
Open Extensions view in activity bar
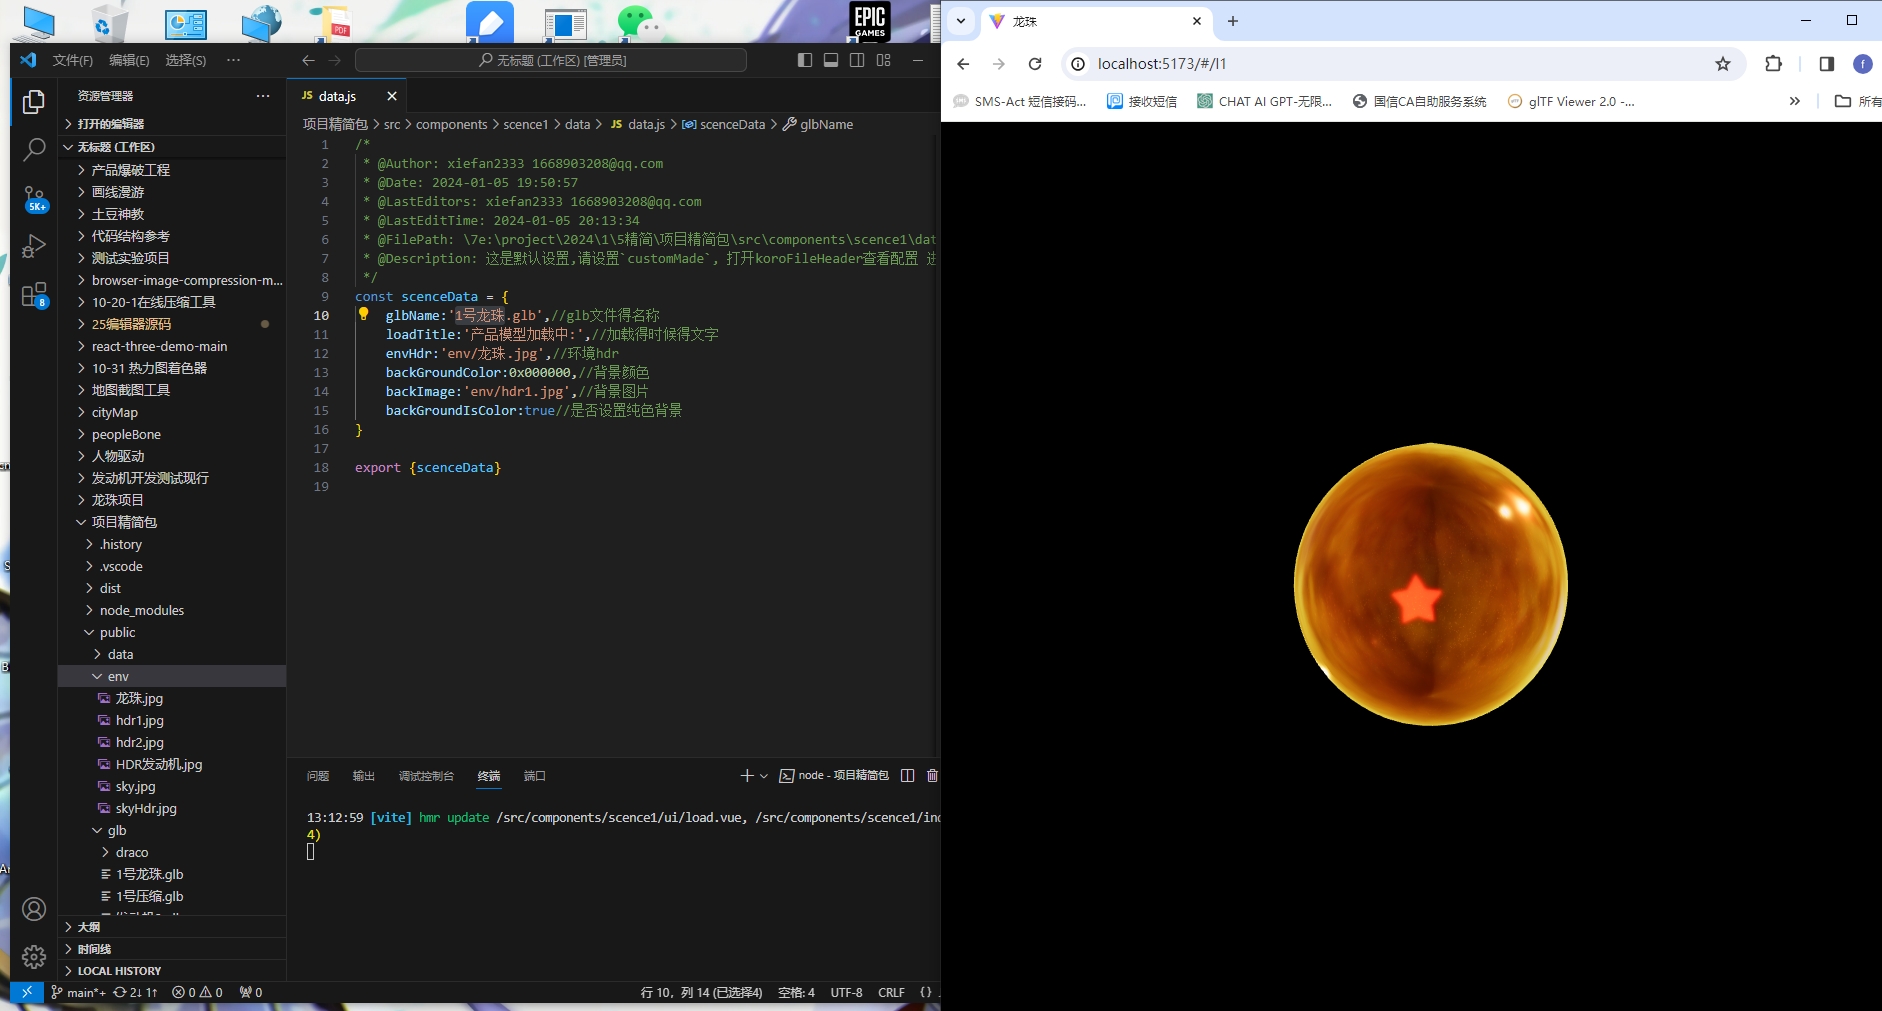[x=34, y=295]
